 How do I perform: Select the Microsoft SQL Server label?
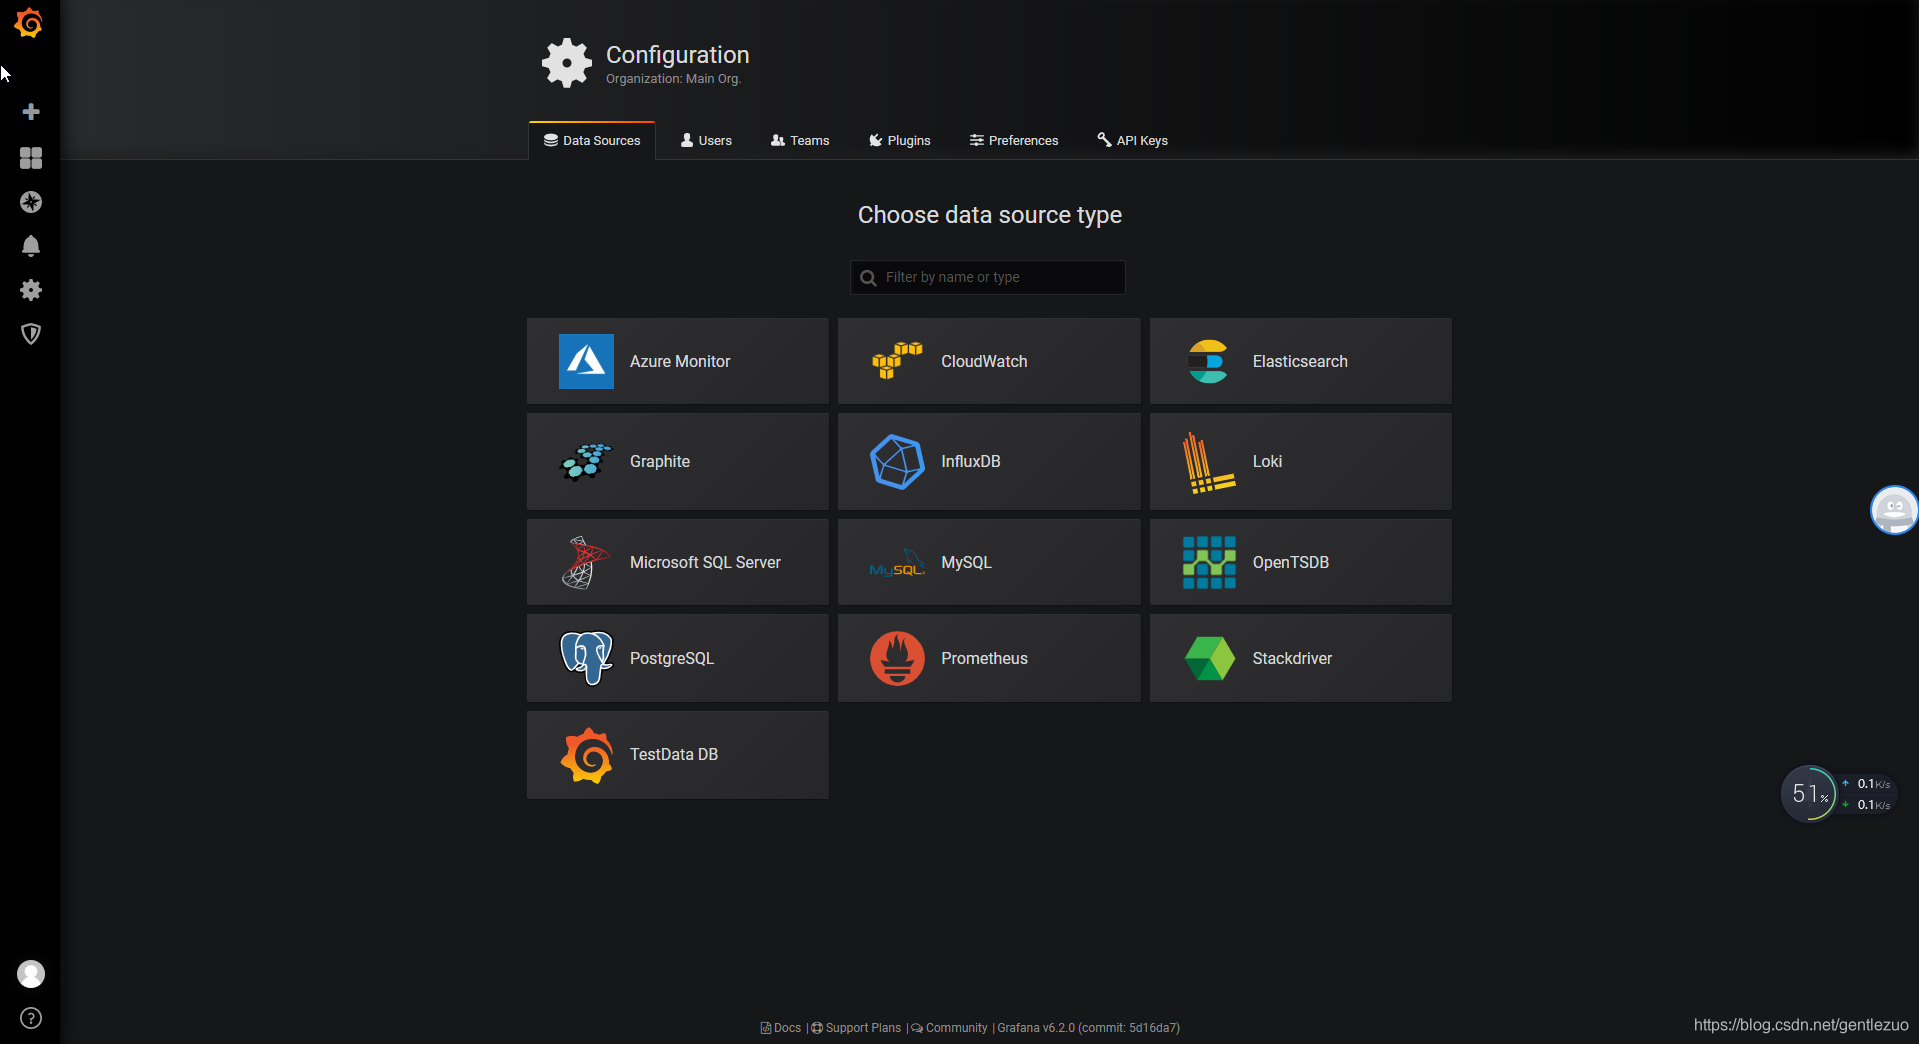[705, 563]
